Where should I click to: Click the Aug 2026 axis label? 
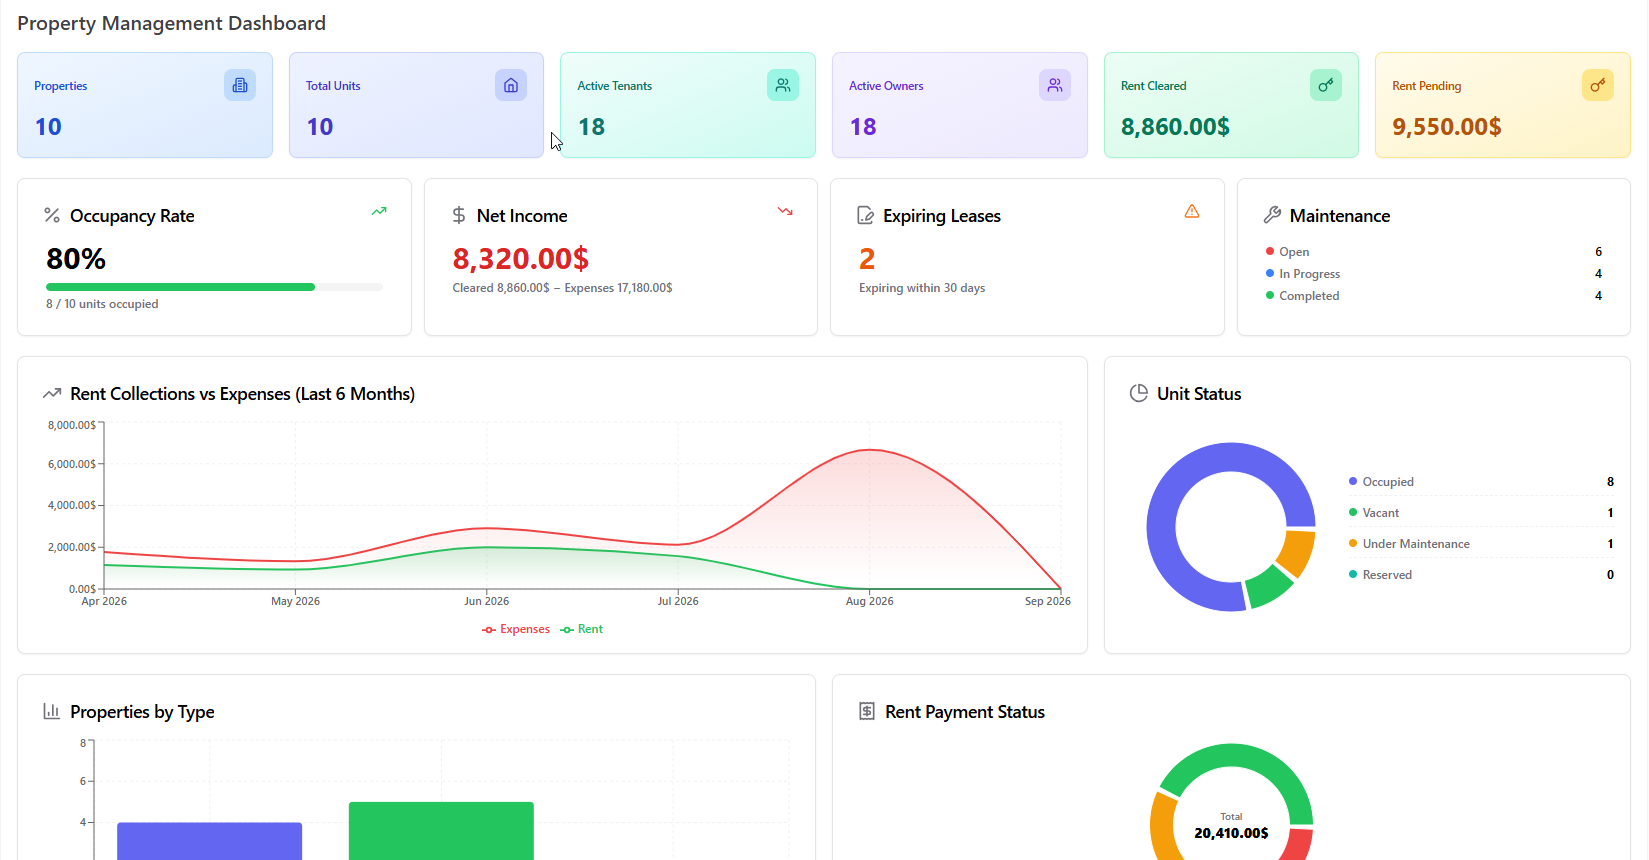[869, 601]
